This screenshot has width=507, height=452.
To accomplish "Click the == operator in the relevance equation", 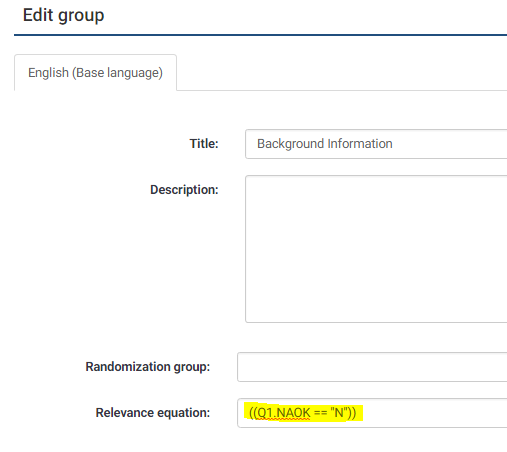I will coord(320,413).
